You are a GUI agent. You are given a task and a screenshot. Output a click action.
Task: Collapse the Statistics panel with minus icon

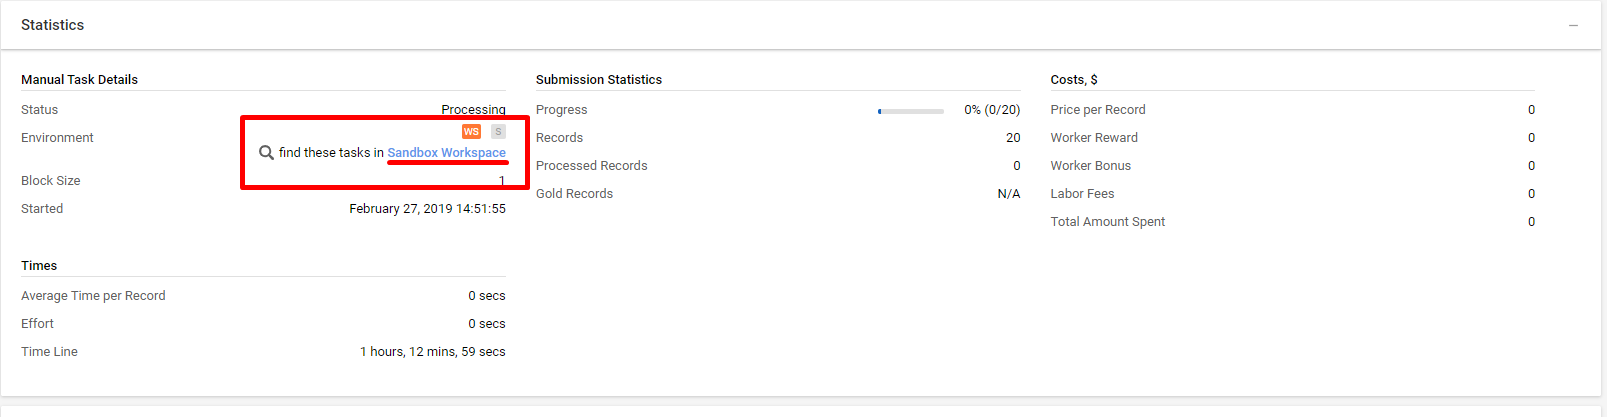pos(1573,25)
